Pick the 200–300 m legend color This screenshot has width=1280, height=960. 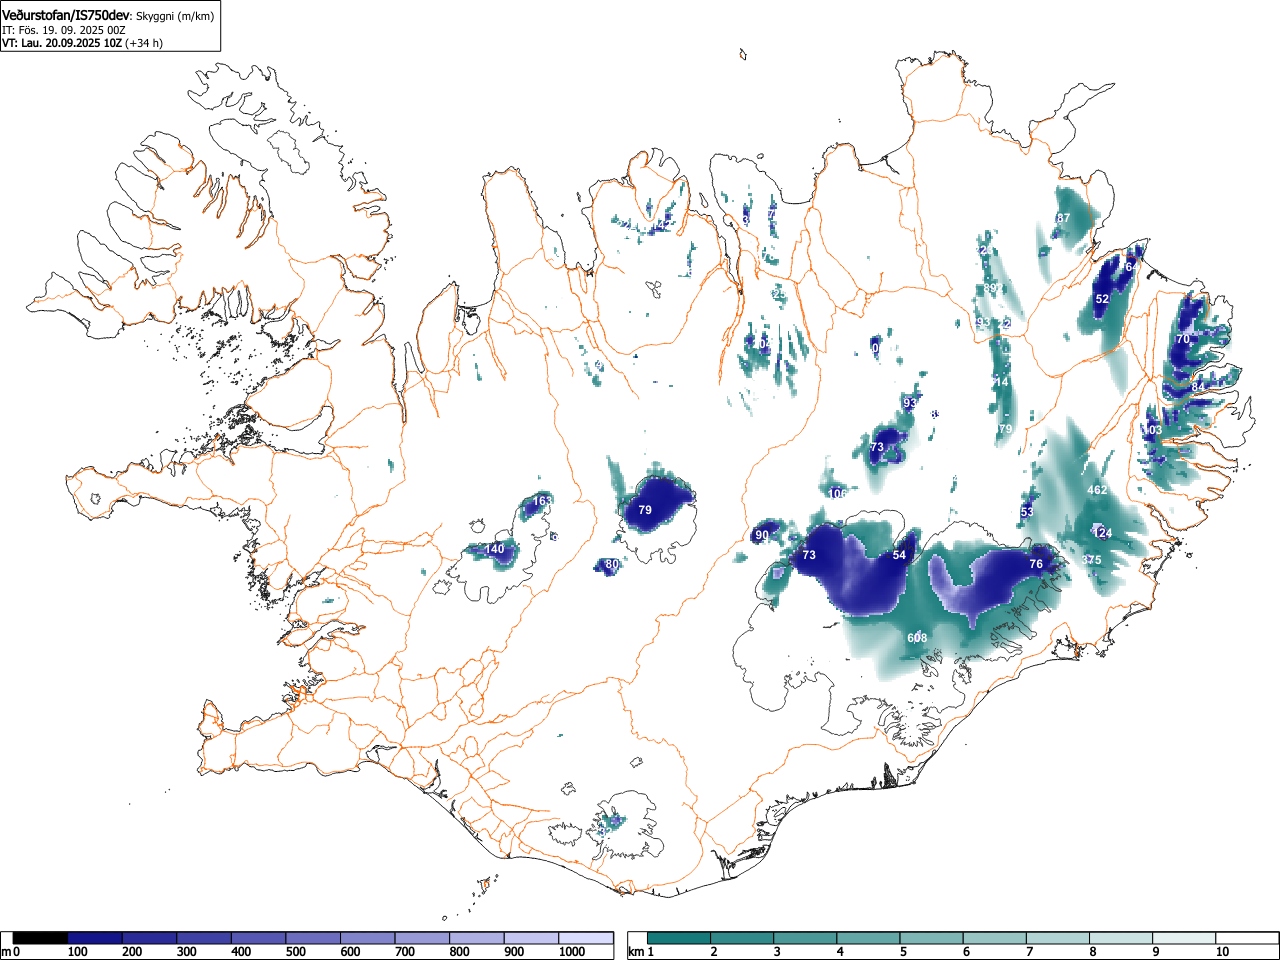(x=150, y=938)
